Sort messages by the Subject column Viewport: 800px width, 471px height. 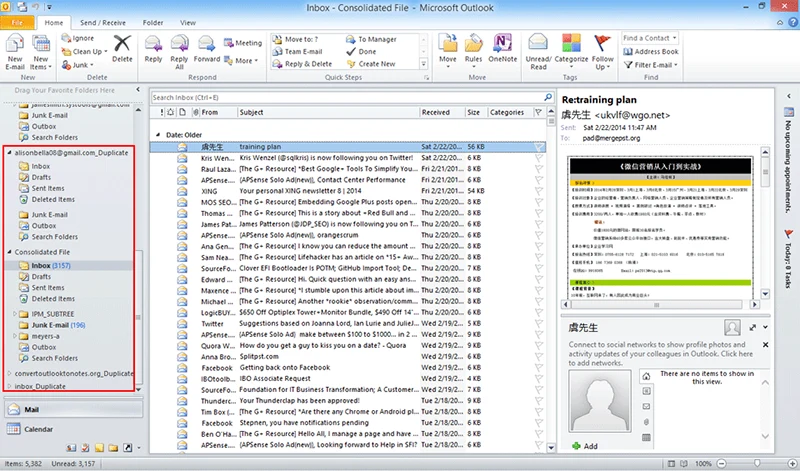click(329, 112)
